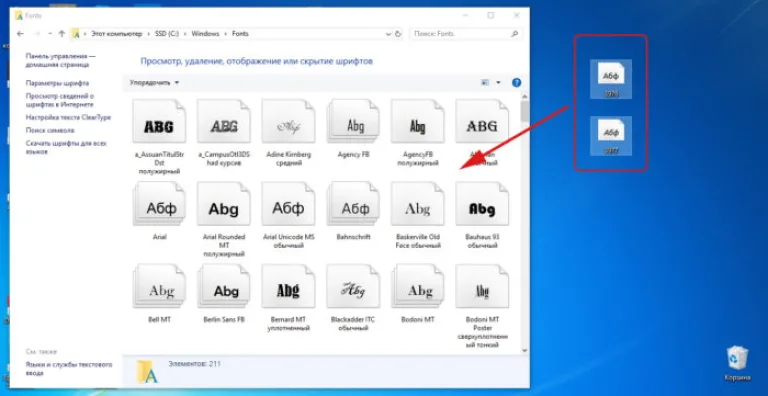Image resolution: width=768 pixels, height=396 pixels.
Task: Select Arial Rounded MT font icon
Action: tap(224, 204)
